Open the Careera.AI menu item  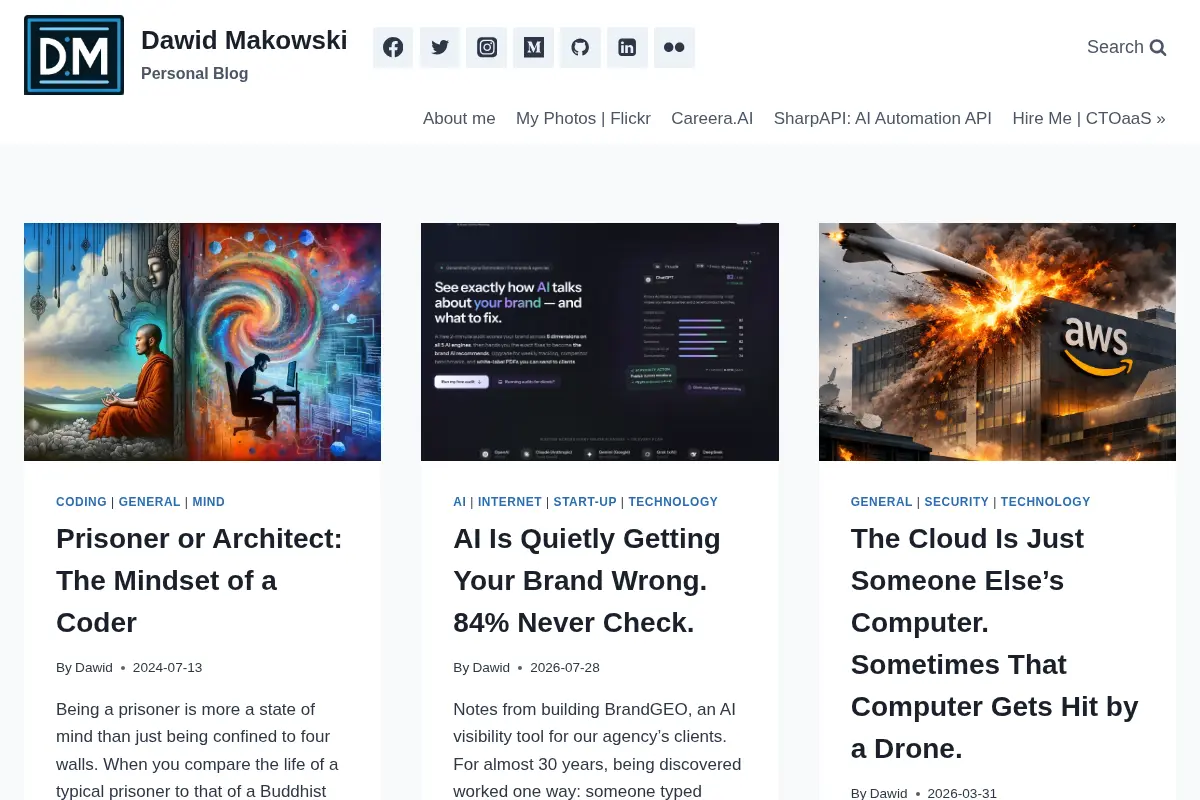(712, 118)
